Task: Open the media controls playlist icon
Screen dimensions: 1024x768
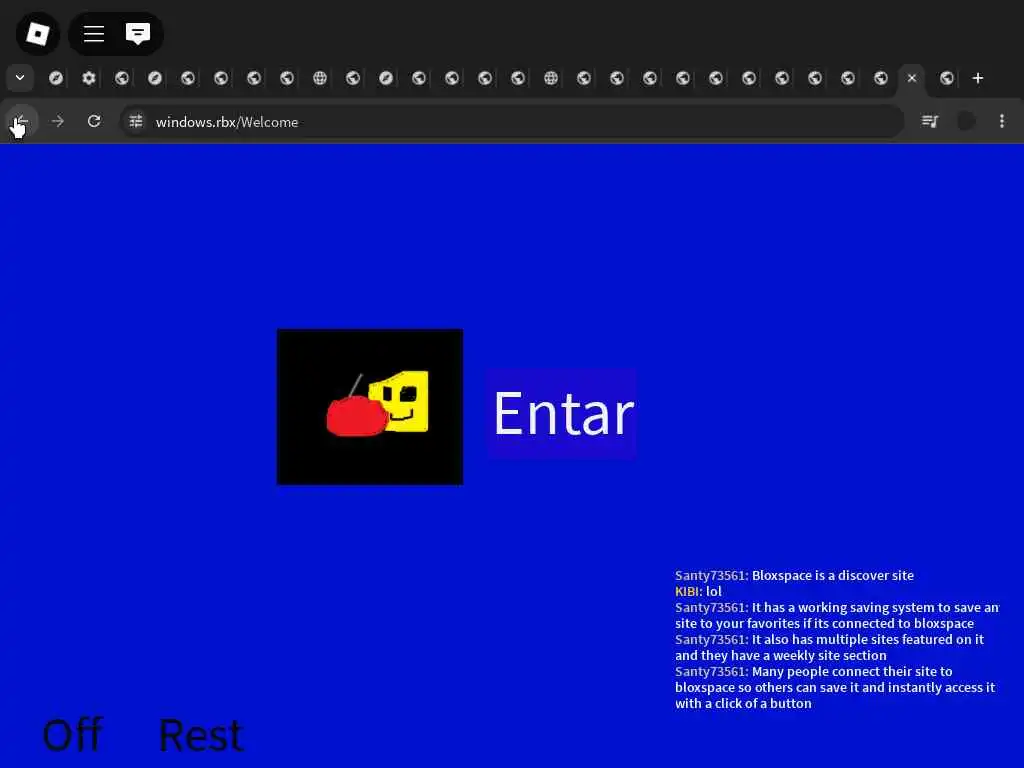Action: (929, 121)
